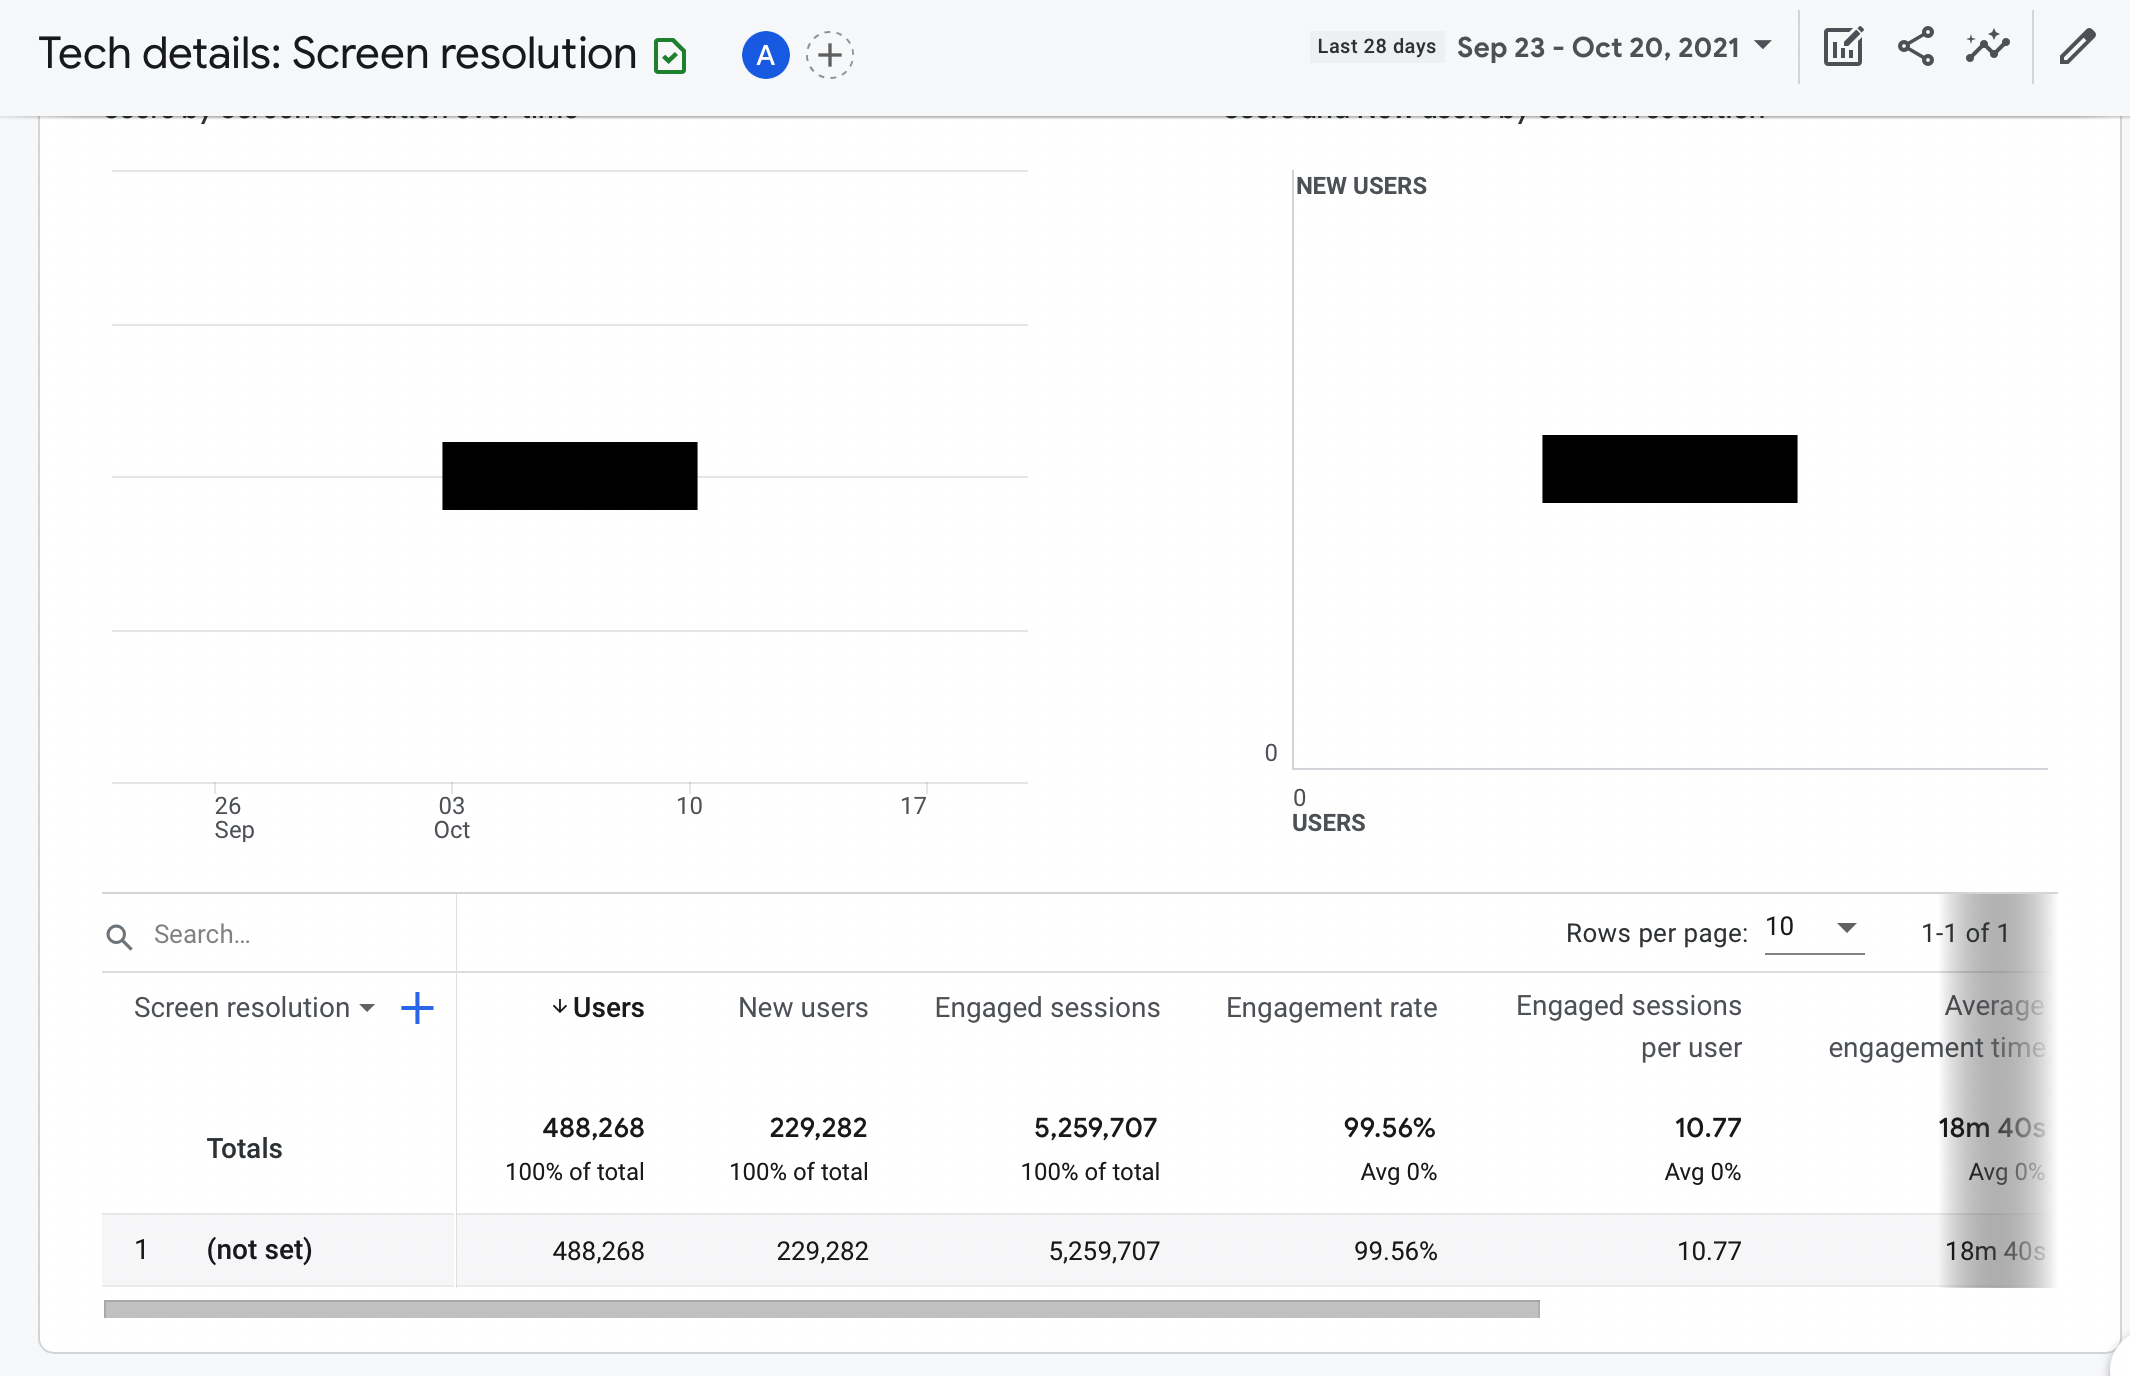This screenshot has height=1376, width=2130.
Task: Sort by New users column header
Action: click(x=803, y=1008)
